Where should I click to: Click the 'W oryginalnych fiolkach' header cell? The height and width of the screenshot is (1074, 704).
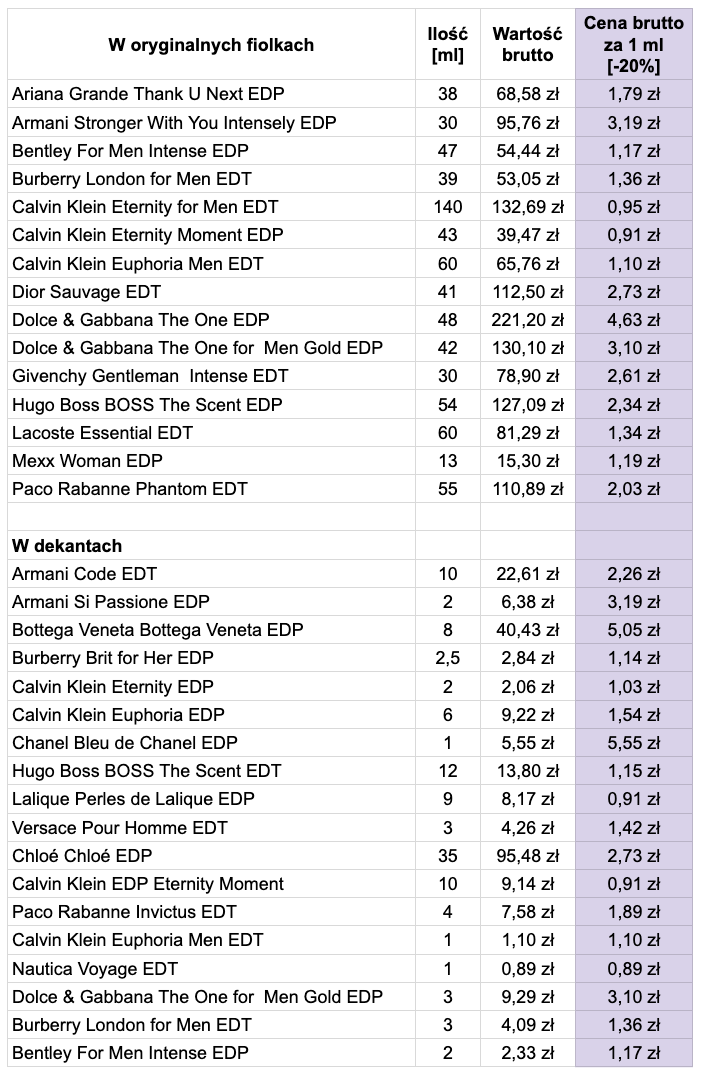[211, 45]
